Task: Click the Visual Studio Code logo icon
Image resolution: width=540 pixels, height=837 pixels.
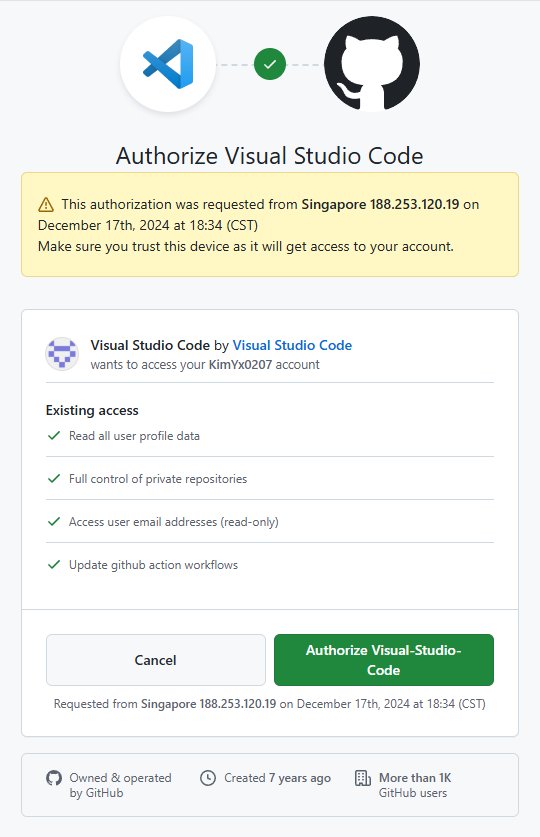Action: (x=168, y=64)
